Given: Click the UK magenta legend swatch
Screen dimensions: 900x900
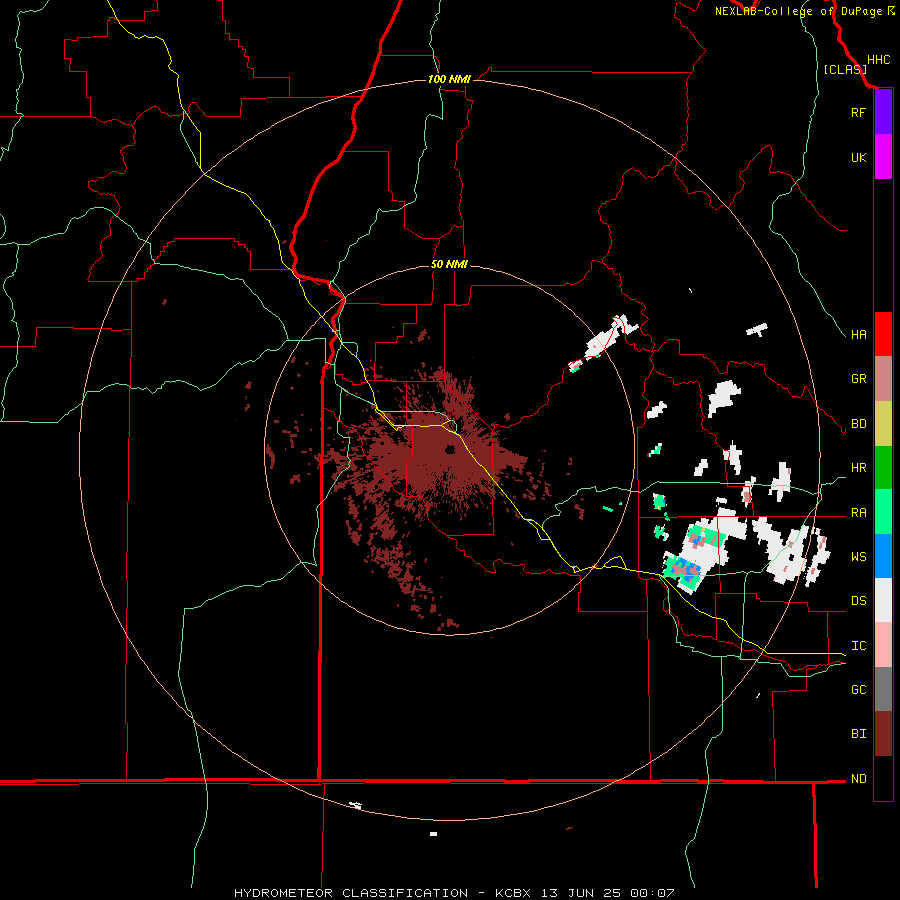Looking at the screenshot, I should coord(883,157).
